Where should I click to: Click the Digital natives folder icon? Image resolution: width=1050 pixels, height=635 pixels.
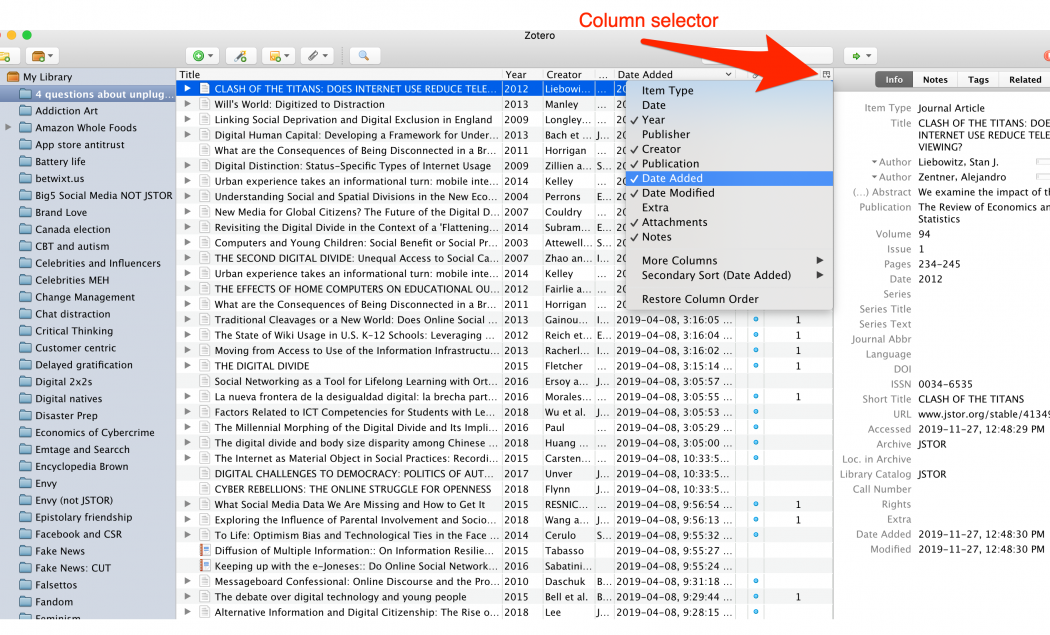click(25, 399)
